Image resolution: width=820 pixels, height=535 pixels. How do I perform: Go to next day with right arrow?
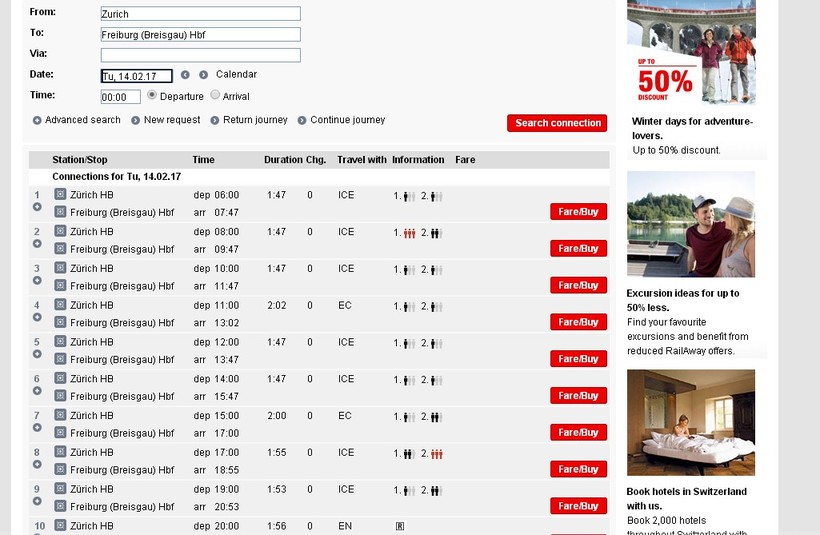click(x=203, y=75)
